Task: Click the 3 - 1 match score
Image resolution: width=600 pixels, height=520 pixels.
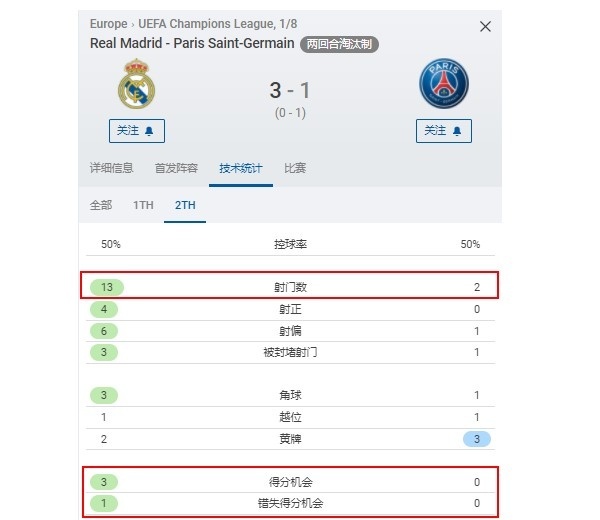Action: pos(290,90)
